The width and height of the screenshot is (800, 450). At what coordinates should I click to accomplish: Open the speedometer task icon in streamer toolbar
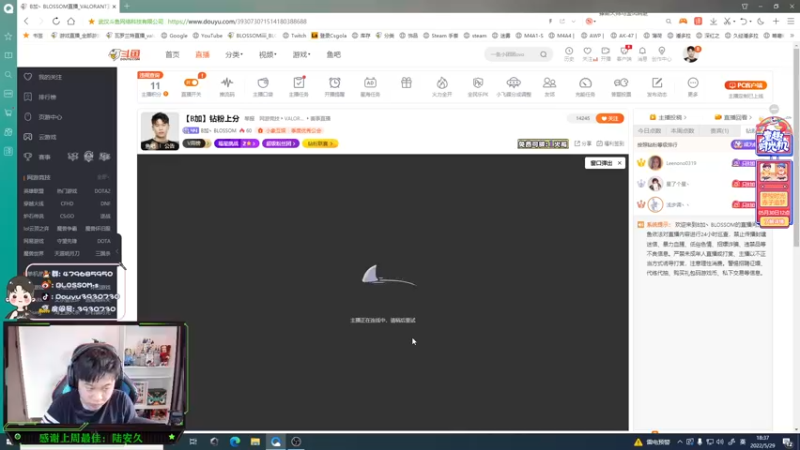[585, 83]
